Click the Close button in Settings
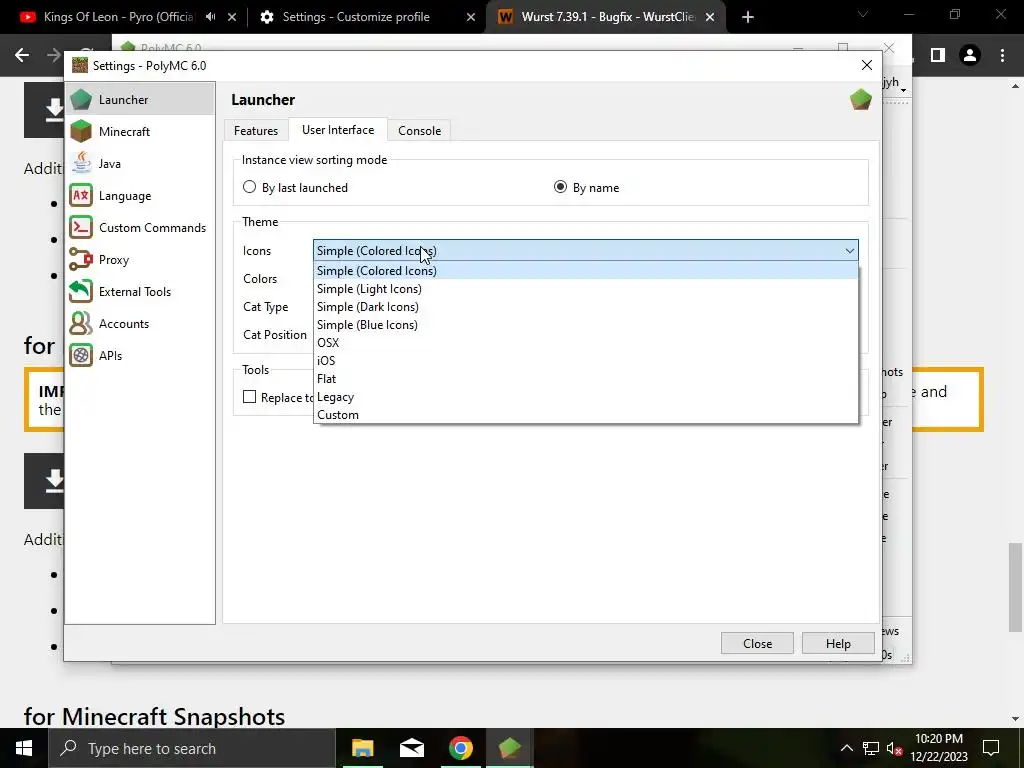The image size is (1024, 768). 758,643
